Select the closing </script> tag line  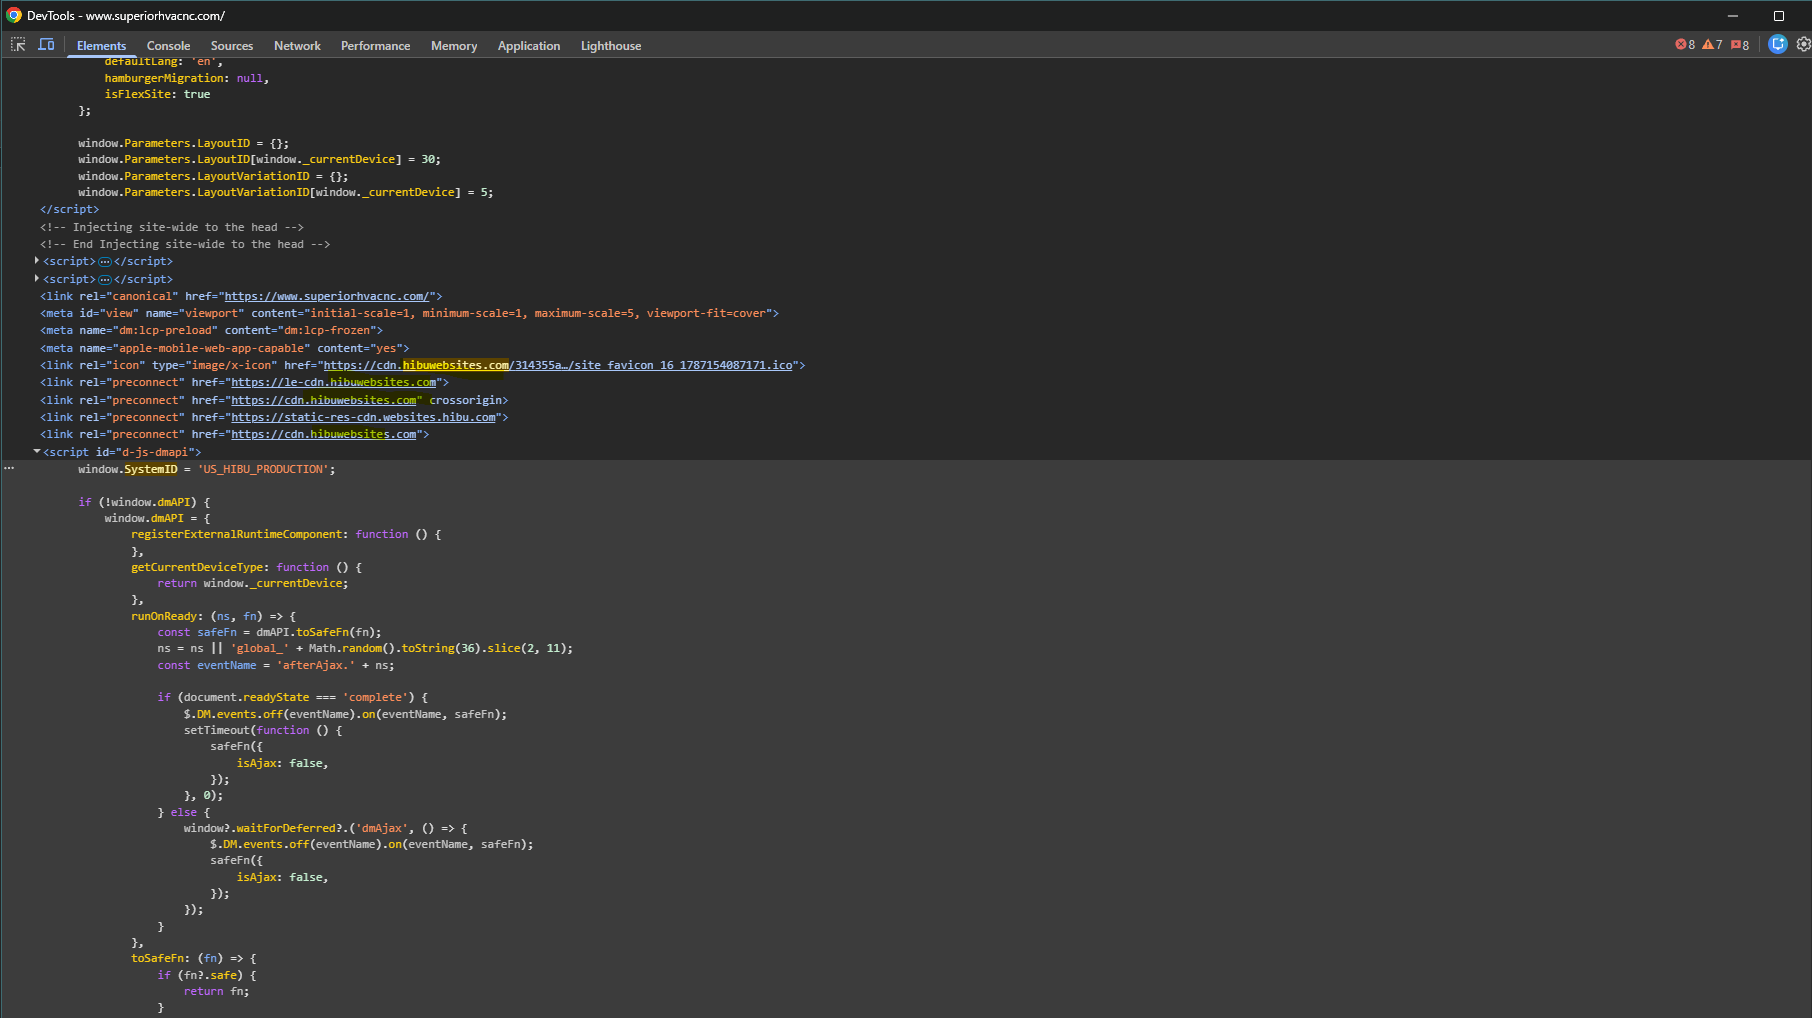(x=69, y=209)
